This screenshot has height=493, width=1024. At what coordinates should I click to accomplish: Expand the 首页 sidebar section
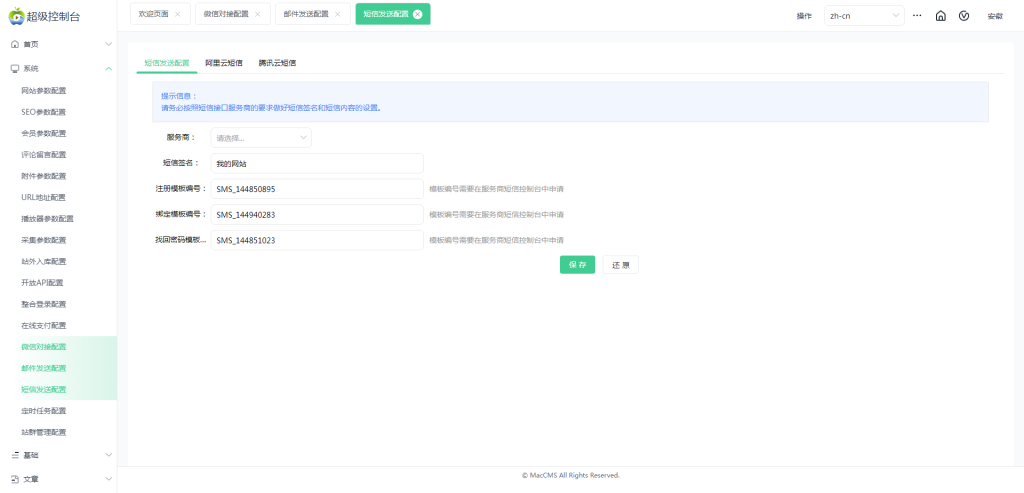coord(108,45)
